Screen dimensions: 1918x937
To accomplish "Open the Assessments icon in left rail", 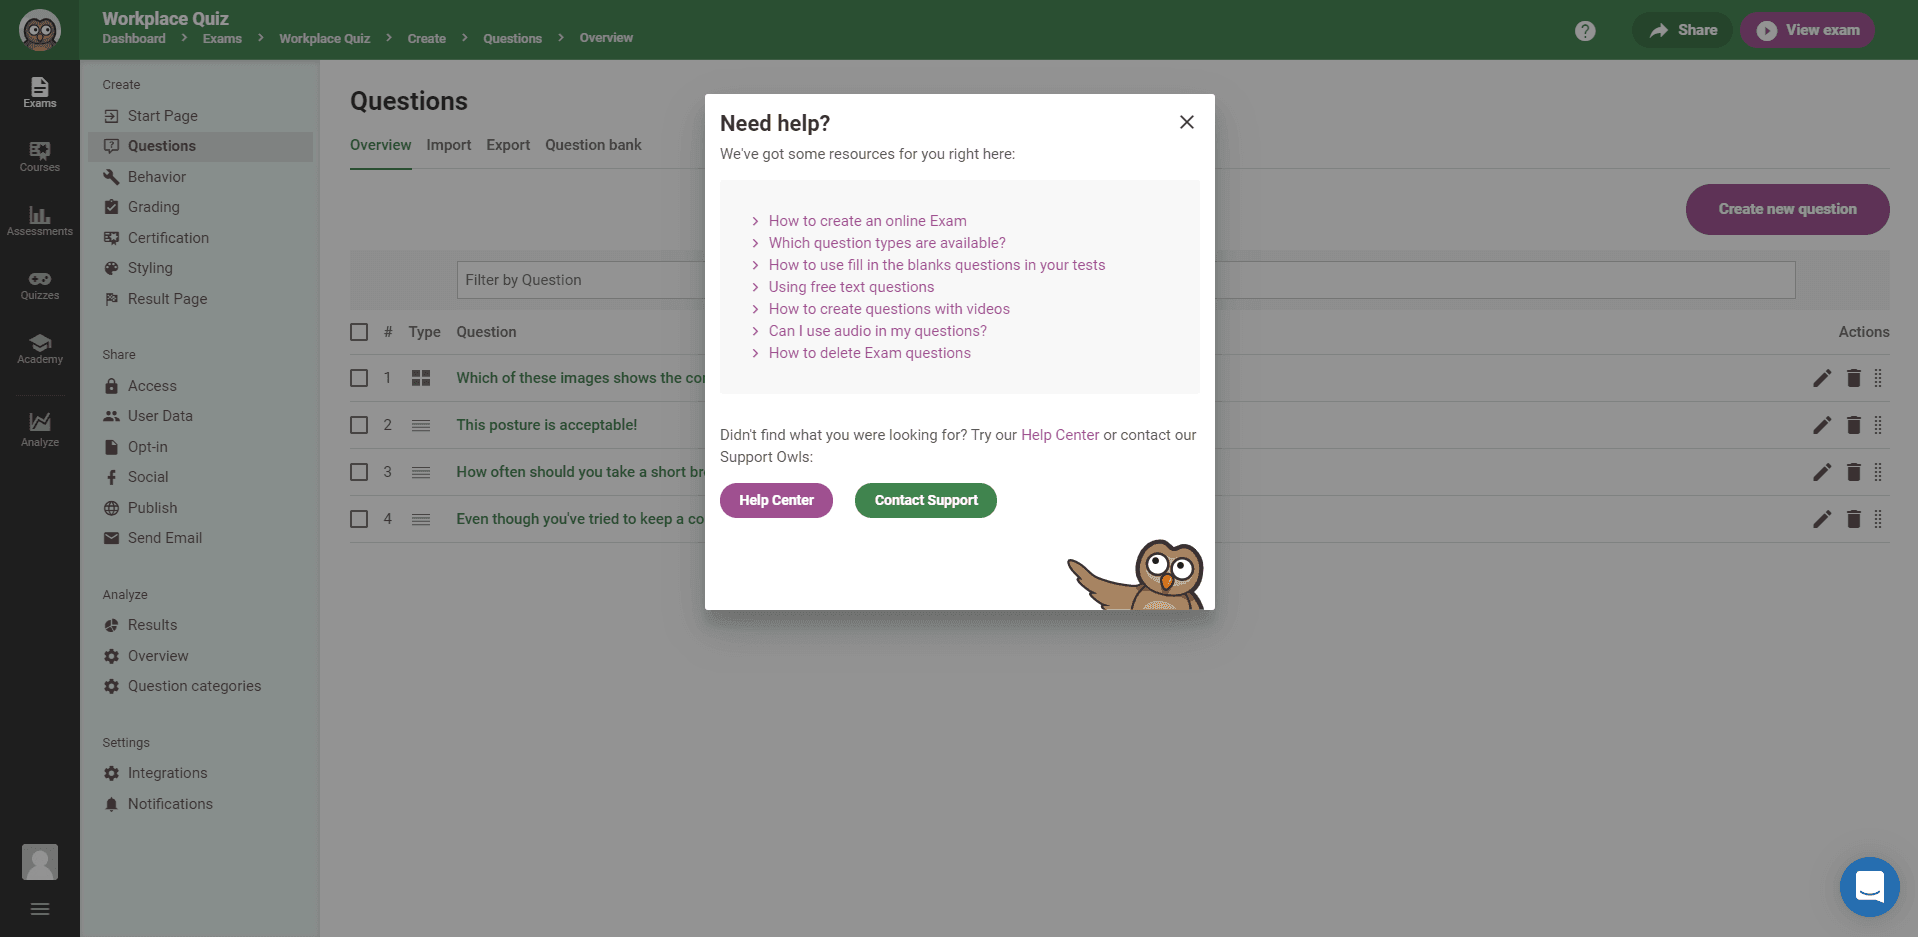I will [40, 220].
